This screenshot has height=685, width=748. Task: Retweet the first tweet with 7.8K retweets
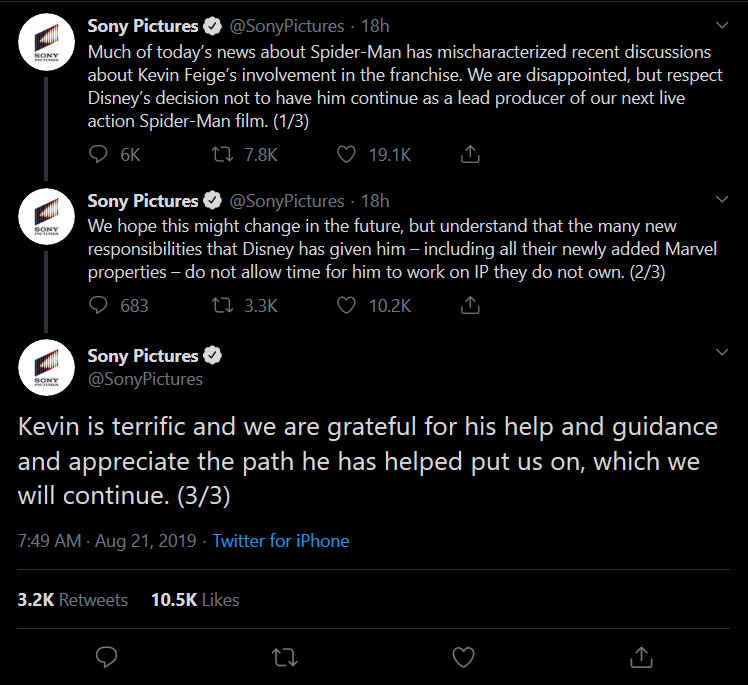[x=222, y=154]
